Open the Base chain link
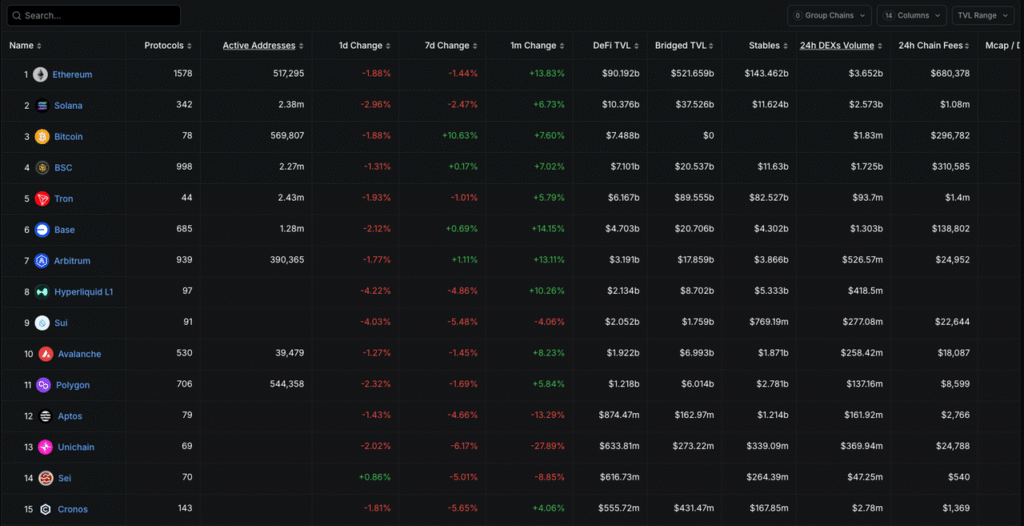The image size is (1024, 526). click(65, 229)
